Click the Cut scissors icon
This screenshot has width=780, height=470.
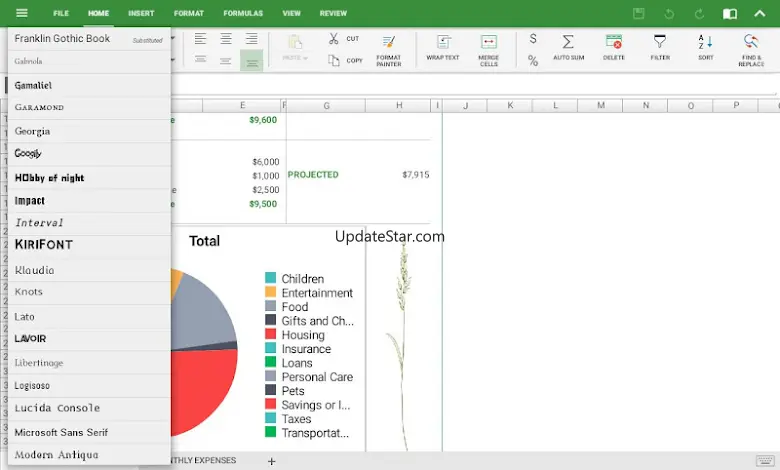[334, 39]
